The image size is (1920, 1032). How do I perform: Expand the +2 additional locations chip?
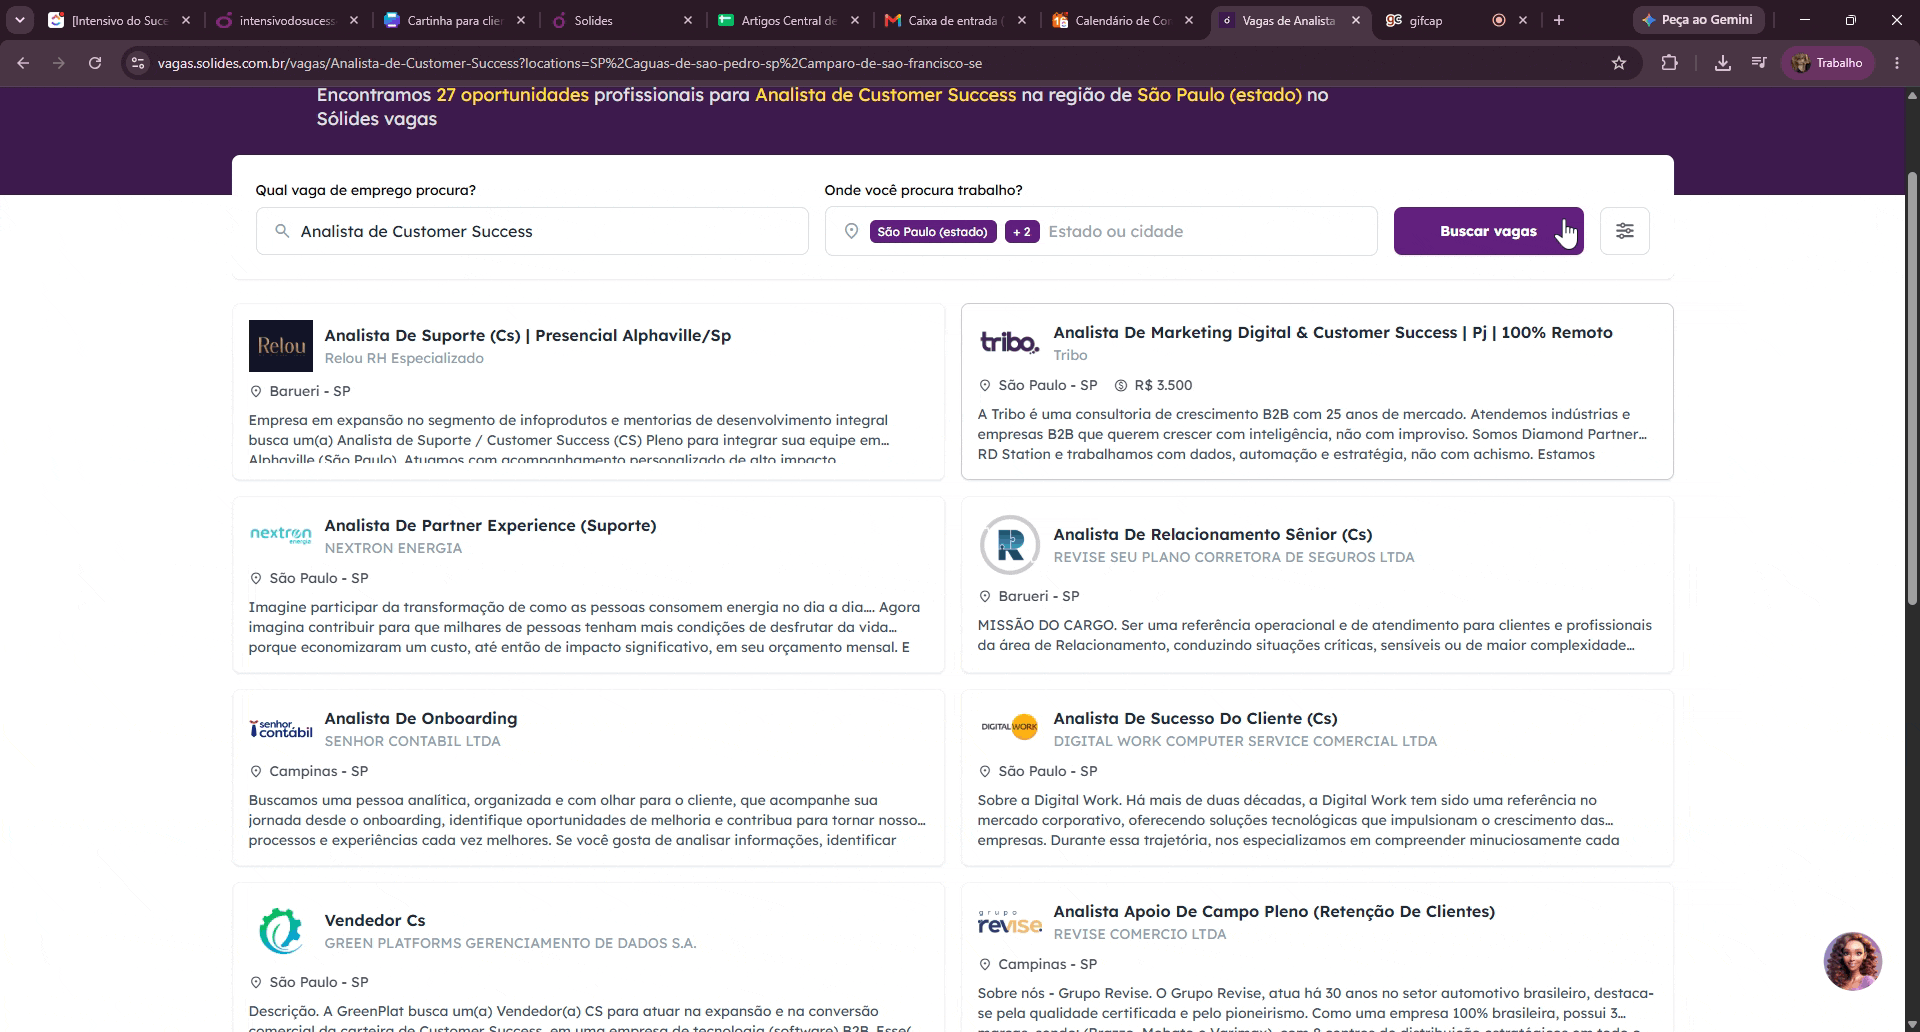(1022, 232)
